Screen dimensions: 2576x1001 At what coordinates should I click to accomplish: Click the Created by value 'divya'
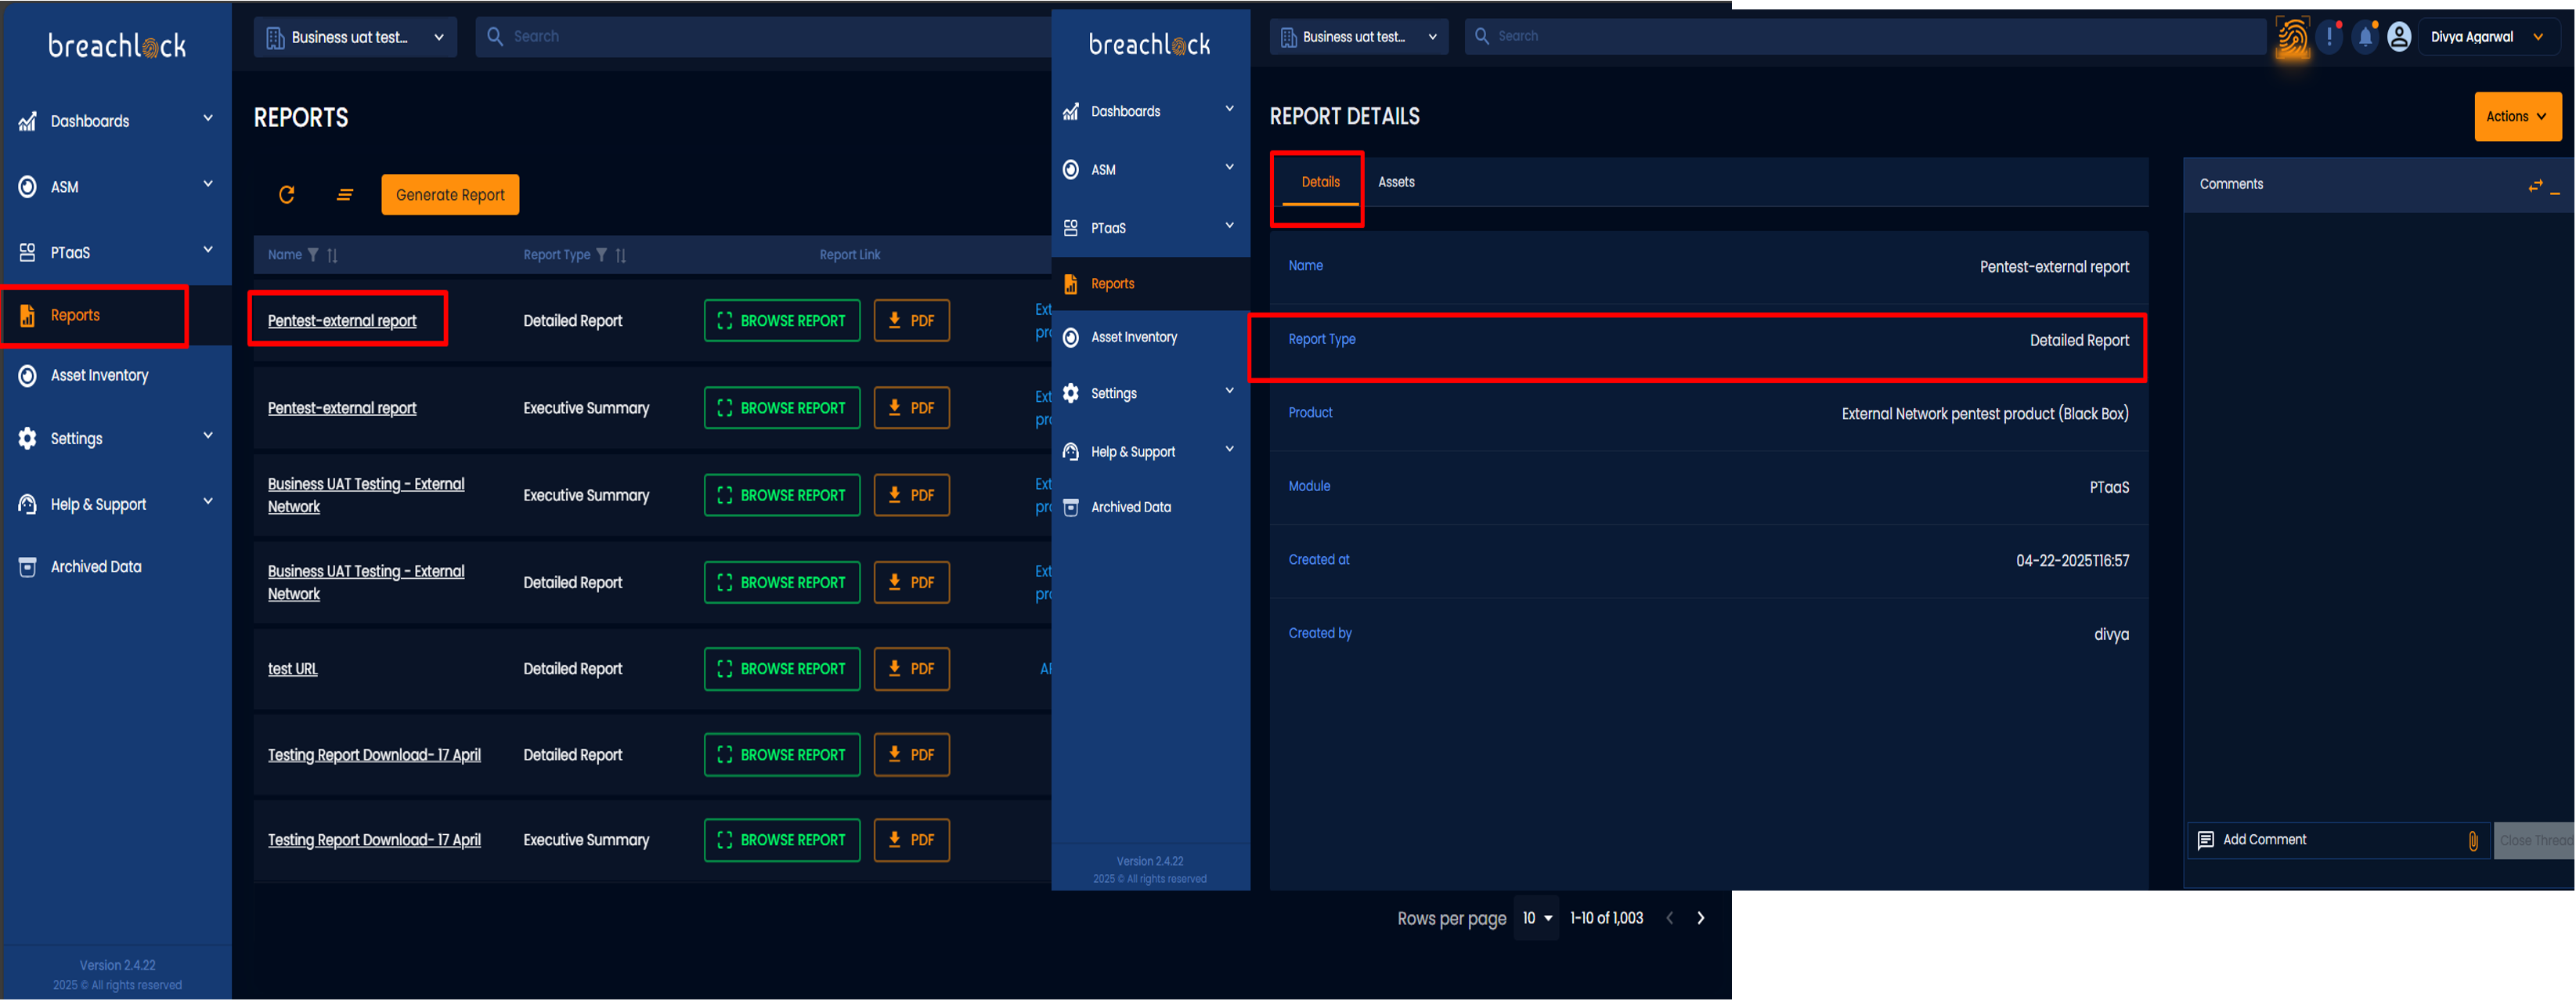2111,635
